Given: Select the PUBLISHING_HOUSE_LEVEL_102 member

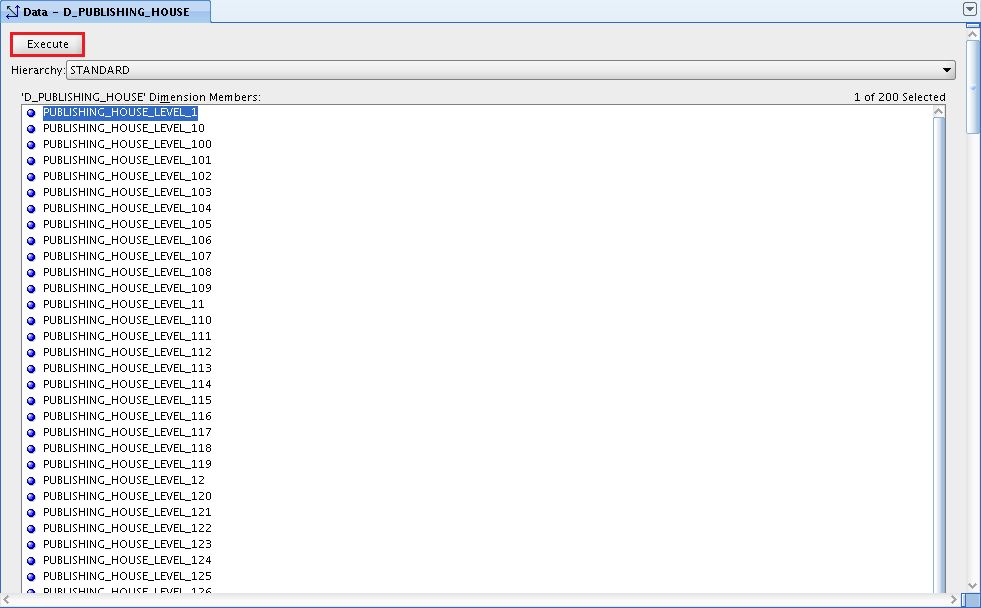Looking at the screenshot, I should (x=127, y=176).
